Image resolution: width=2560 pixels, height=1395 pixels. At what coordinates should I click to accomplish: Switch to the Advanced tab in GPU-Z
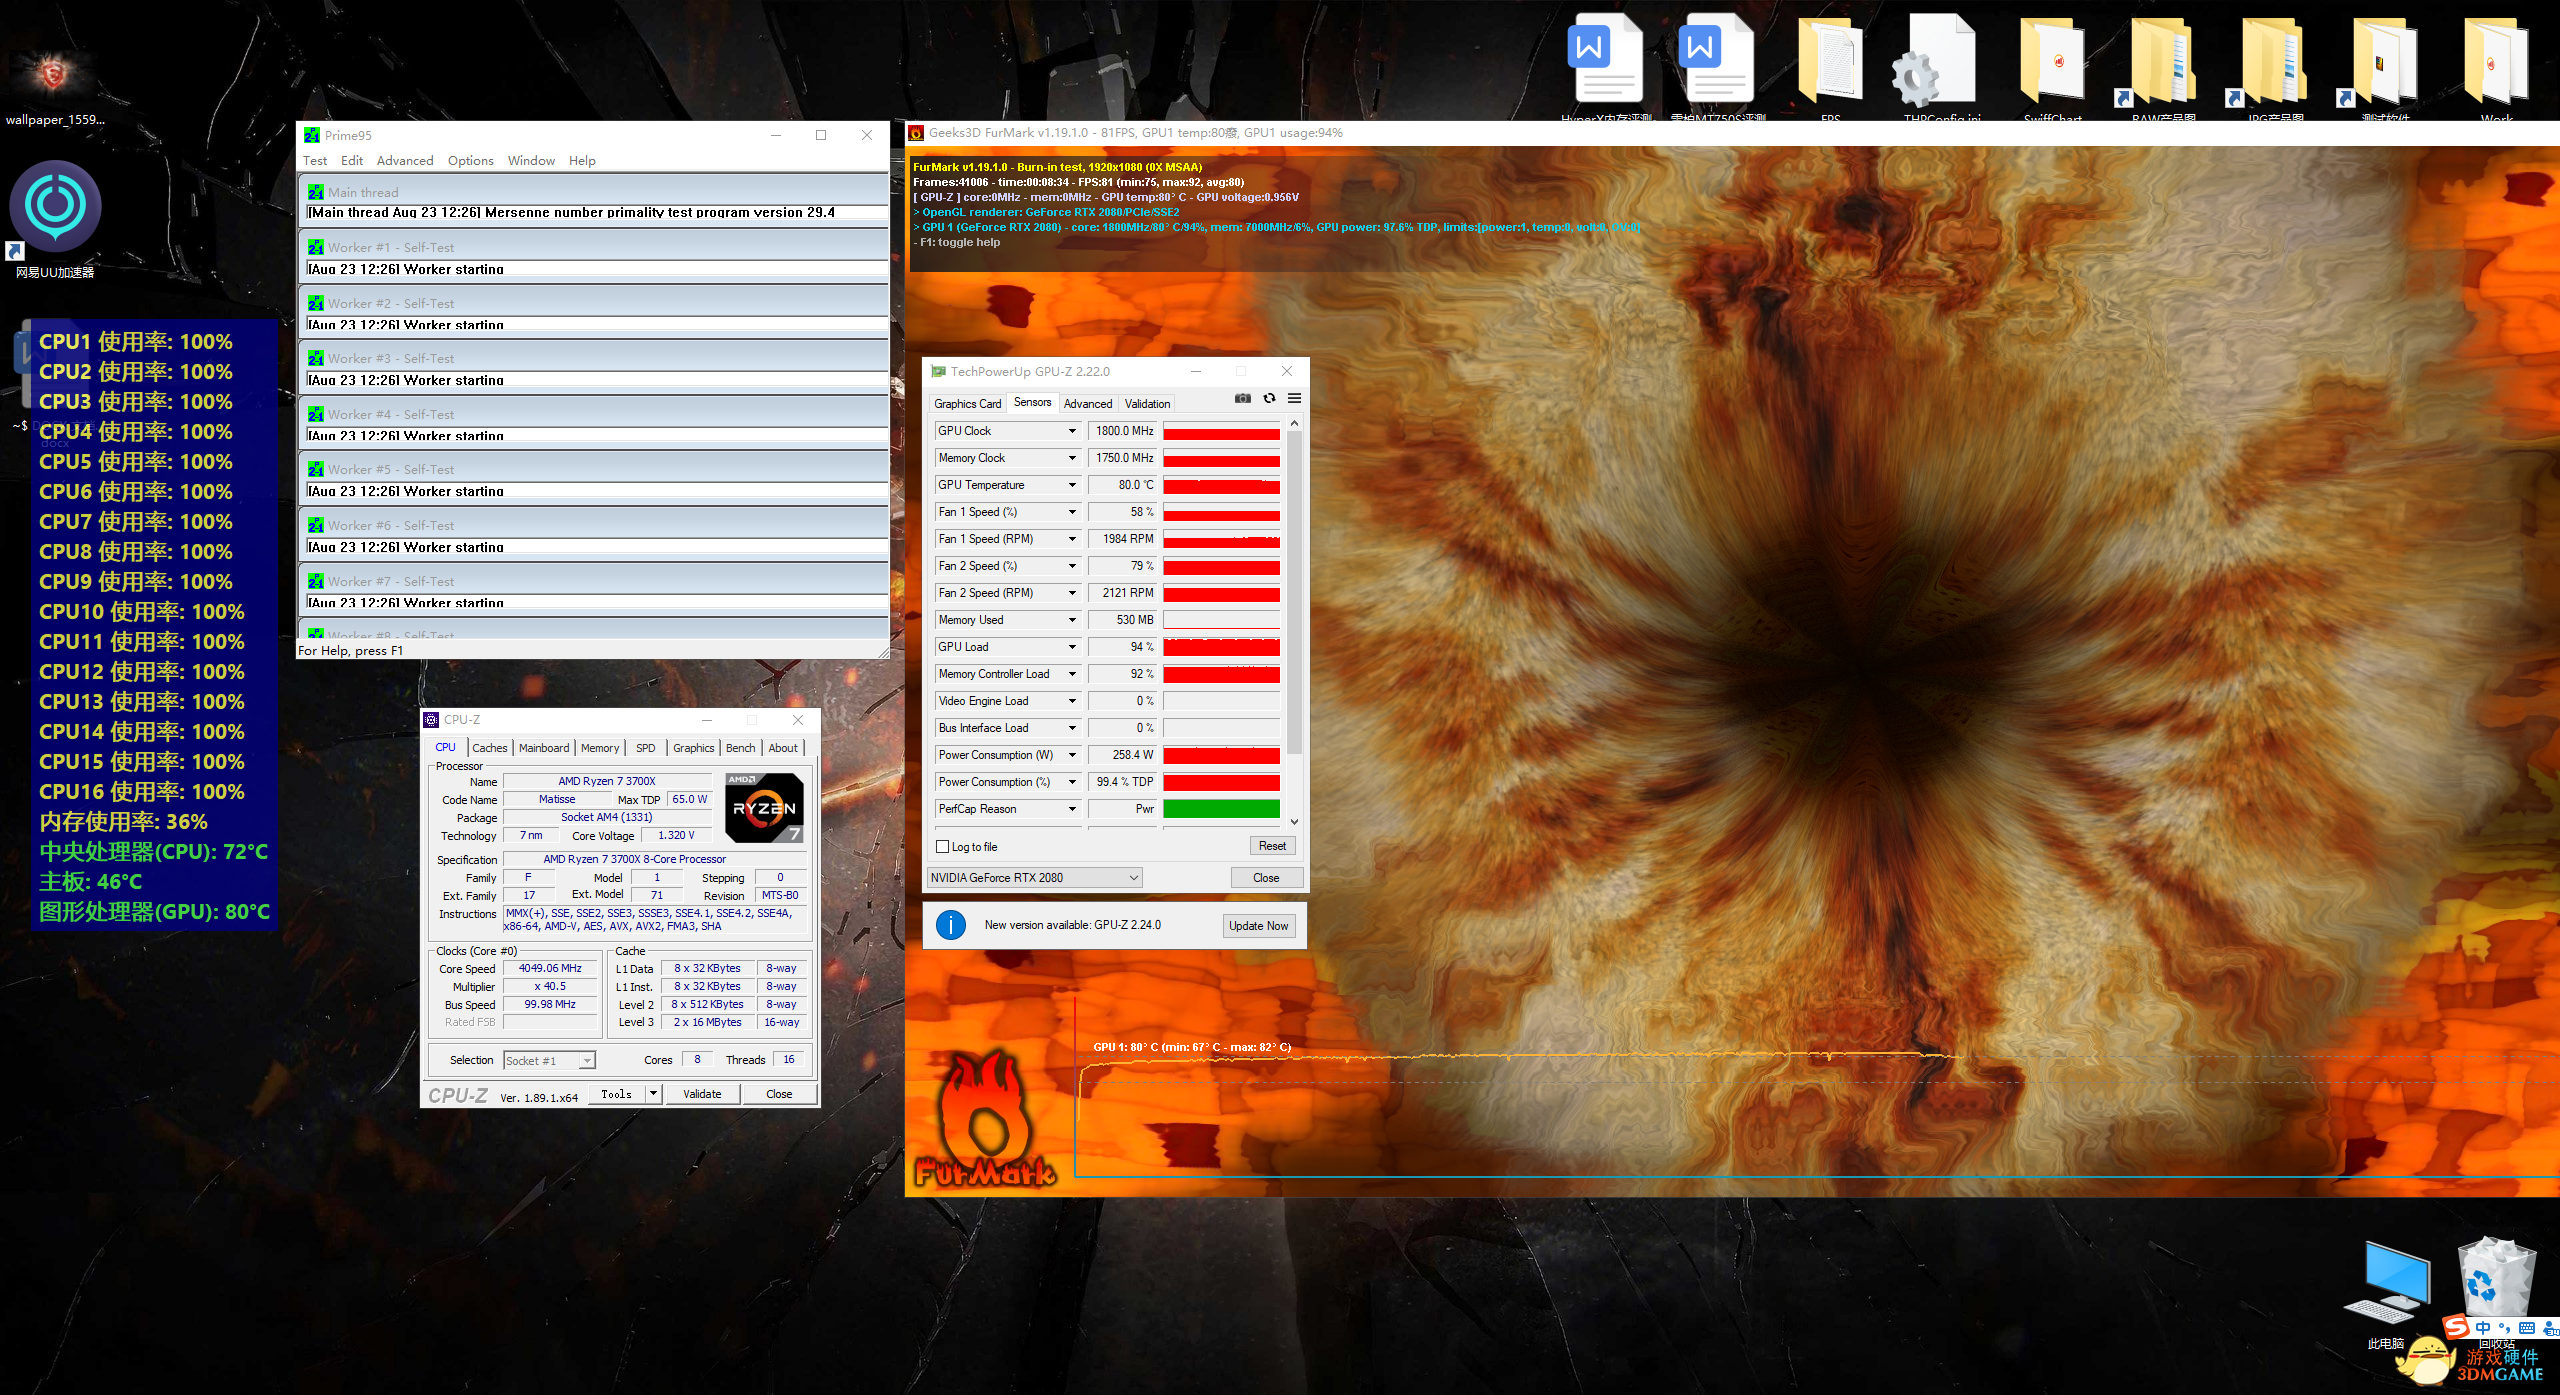click(x=1087, y=404)
